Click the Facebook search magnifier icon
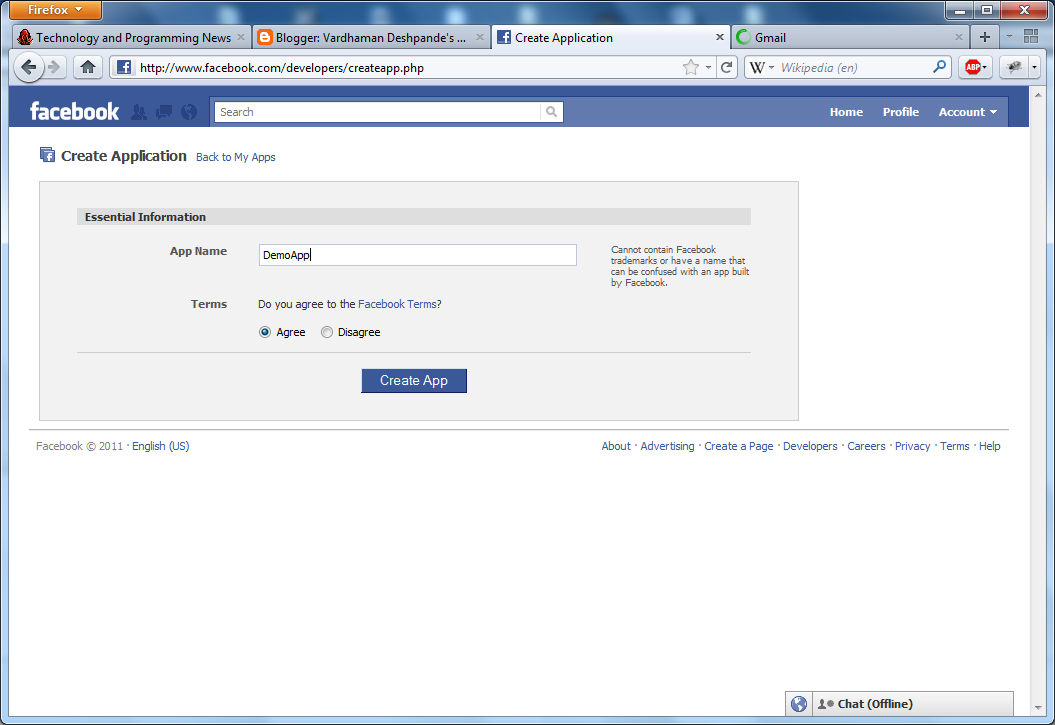The width and height of the screenshot is (1055, 725). tap(551, 111)
